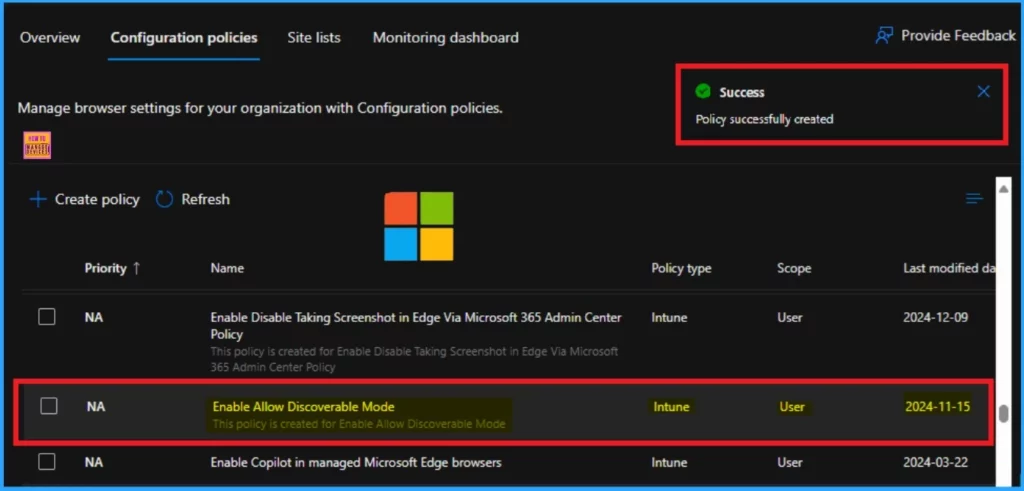This screenshot has width=1024, height=491.
Task: Click the Taking Screenshot policy description text
Action: point(414,359)
